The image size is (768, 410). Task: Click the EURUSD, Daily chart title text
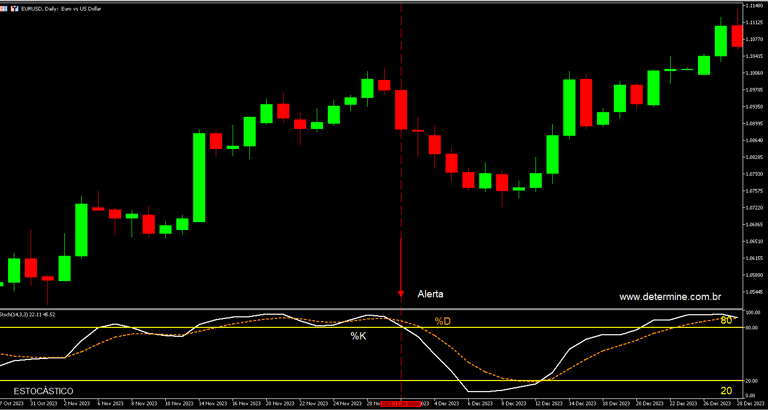(60, 9)
